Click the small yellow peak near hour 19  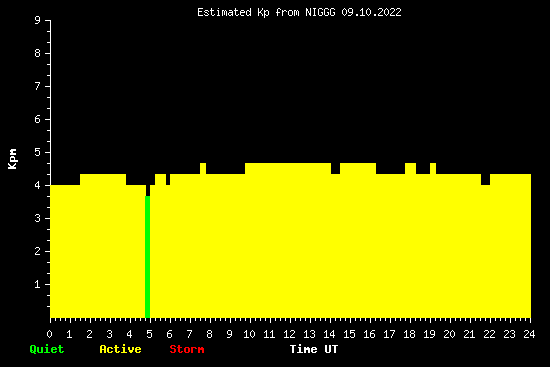(433, 168)
